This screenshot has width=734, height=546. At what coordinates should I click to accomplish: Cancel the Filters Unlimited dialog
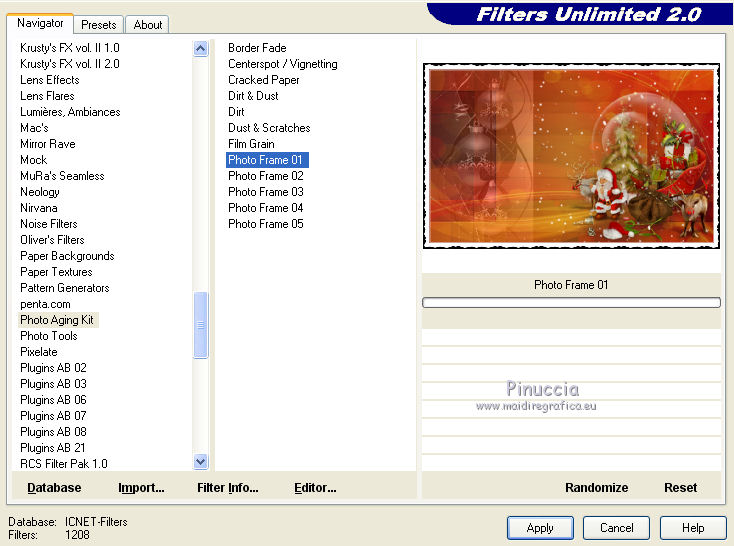click(617, 528)
